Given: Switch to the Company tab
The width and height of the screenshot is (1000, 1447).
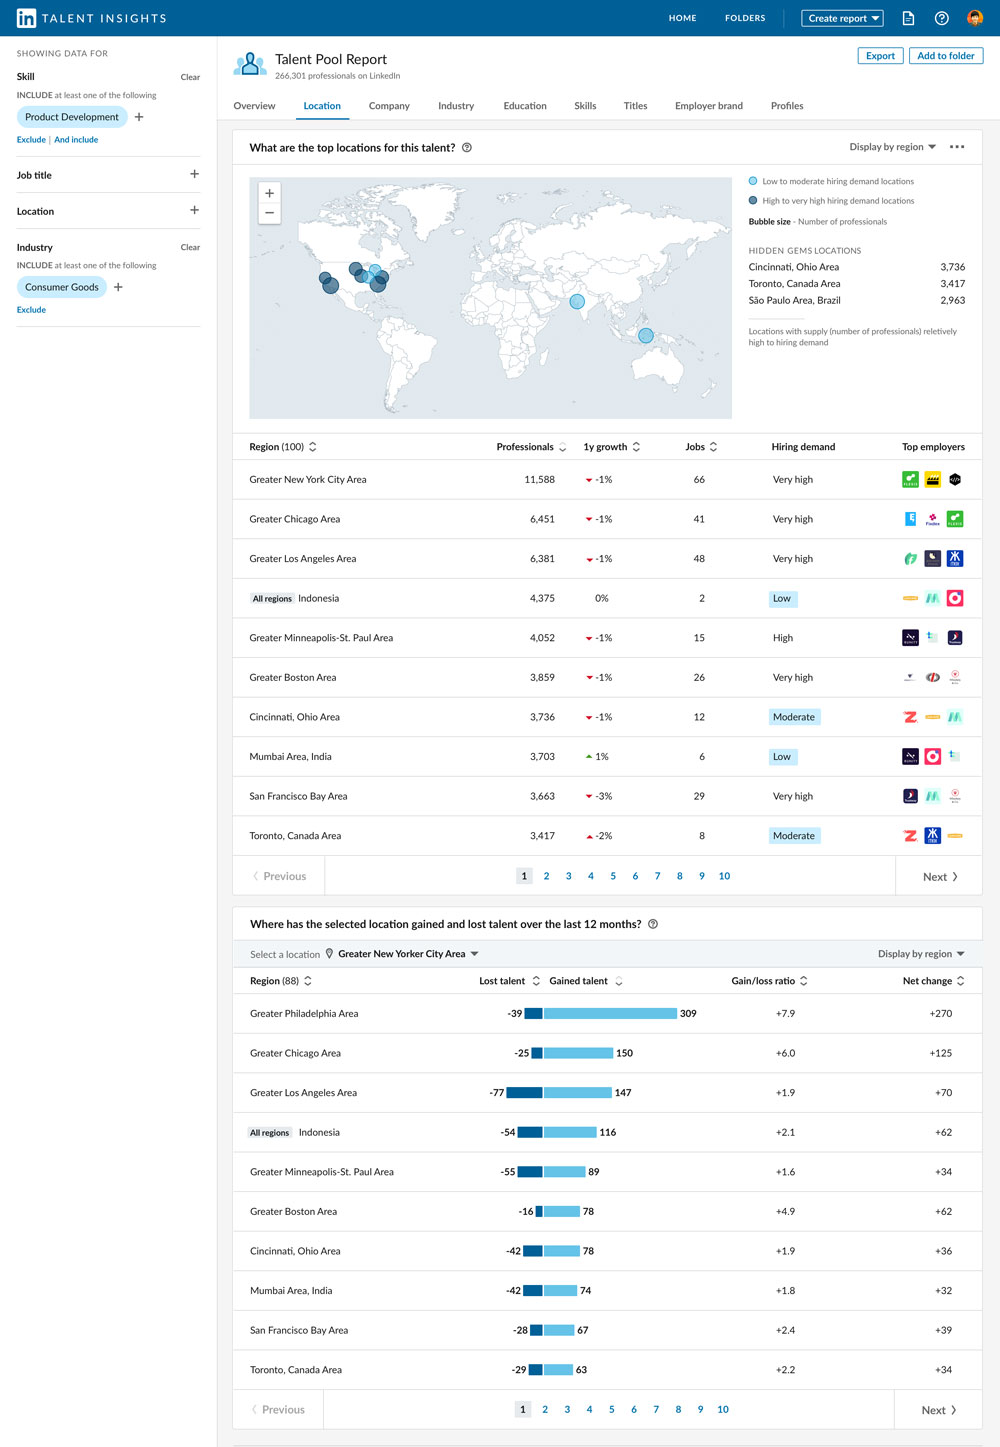Looking at the screenshot, I should pyautogui.click(x=389, y=106).
